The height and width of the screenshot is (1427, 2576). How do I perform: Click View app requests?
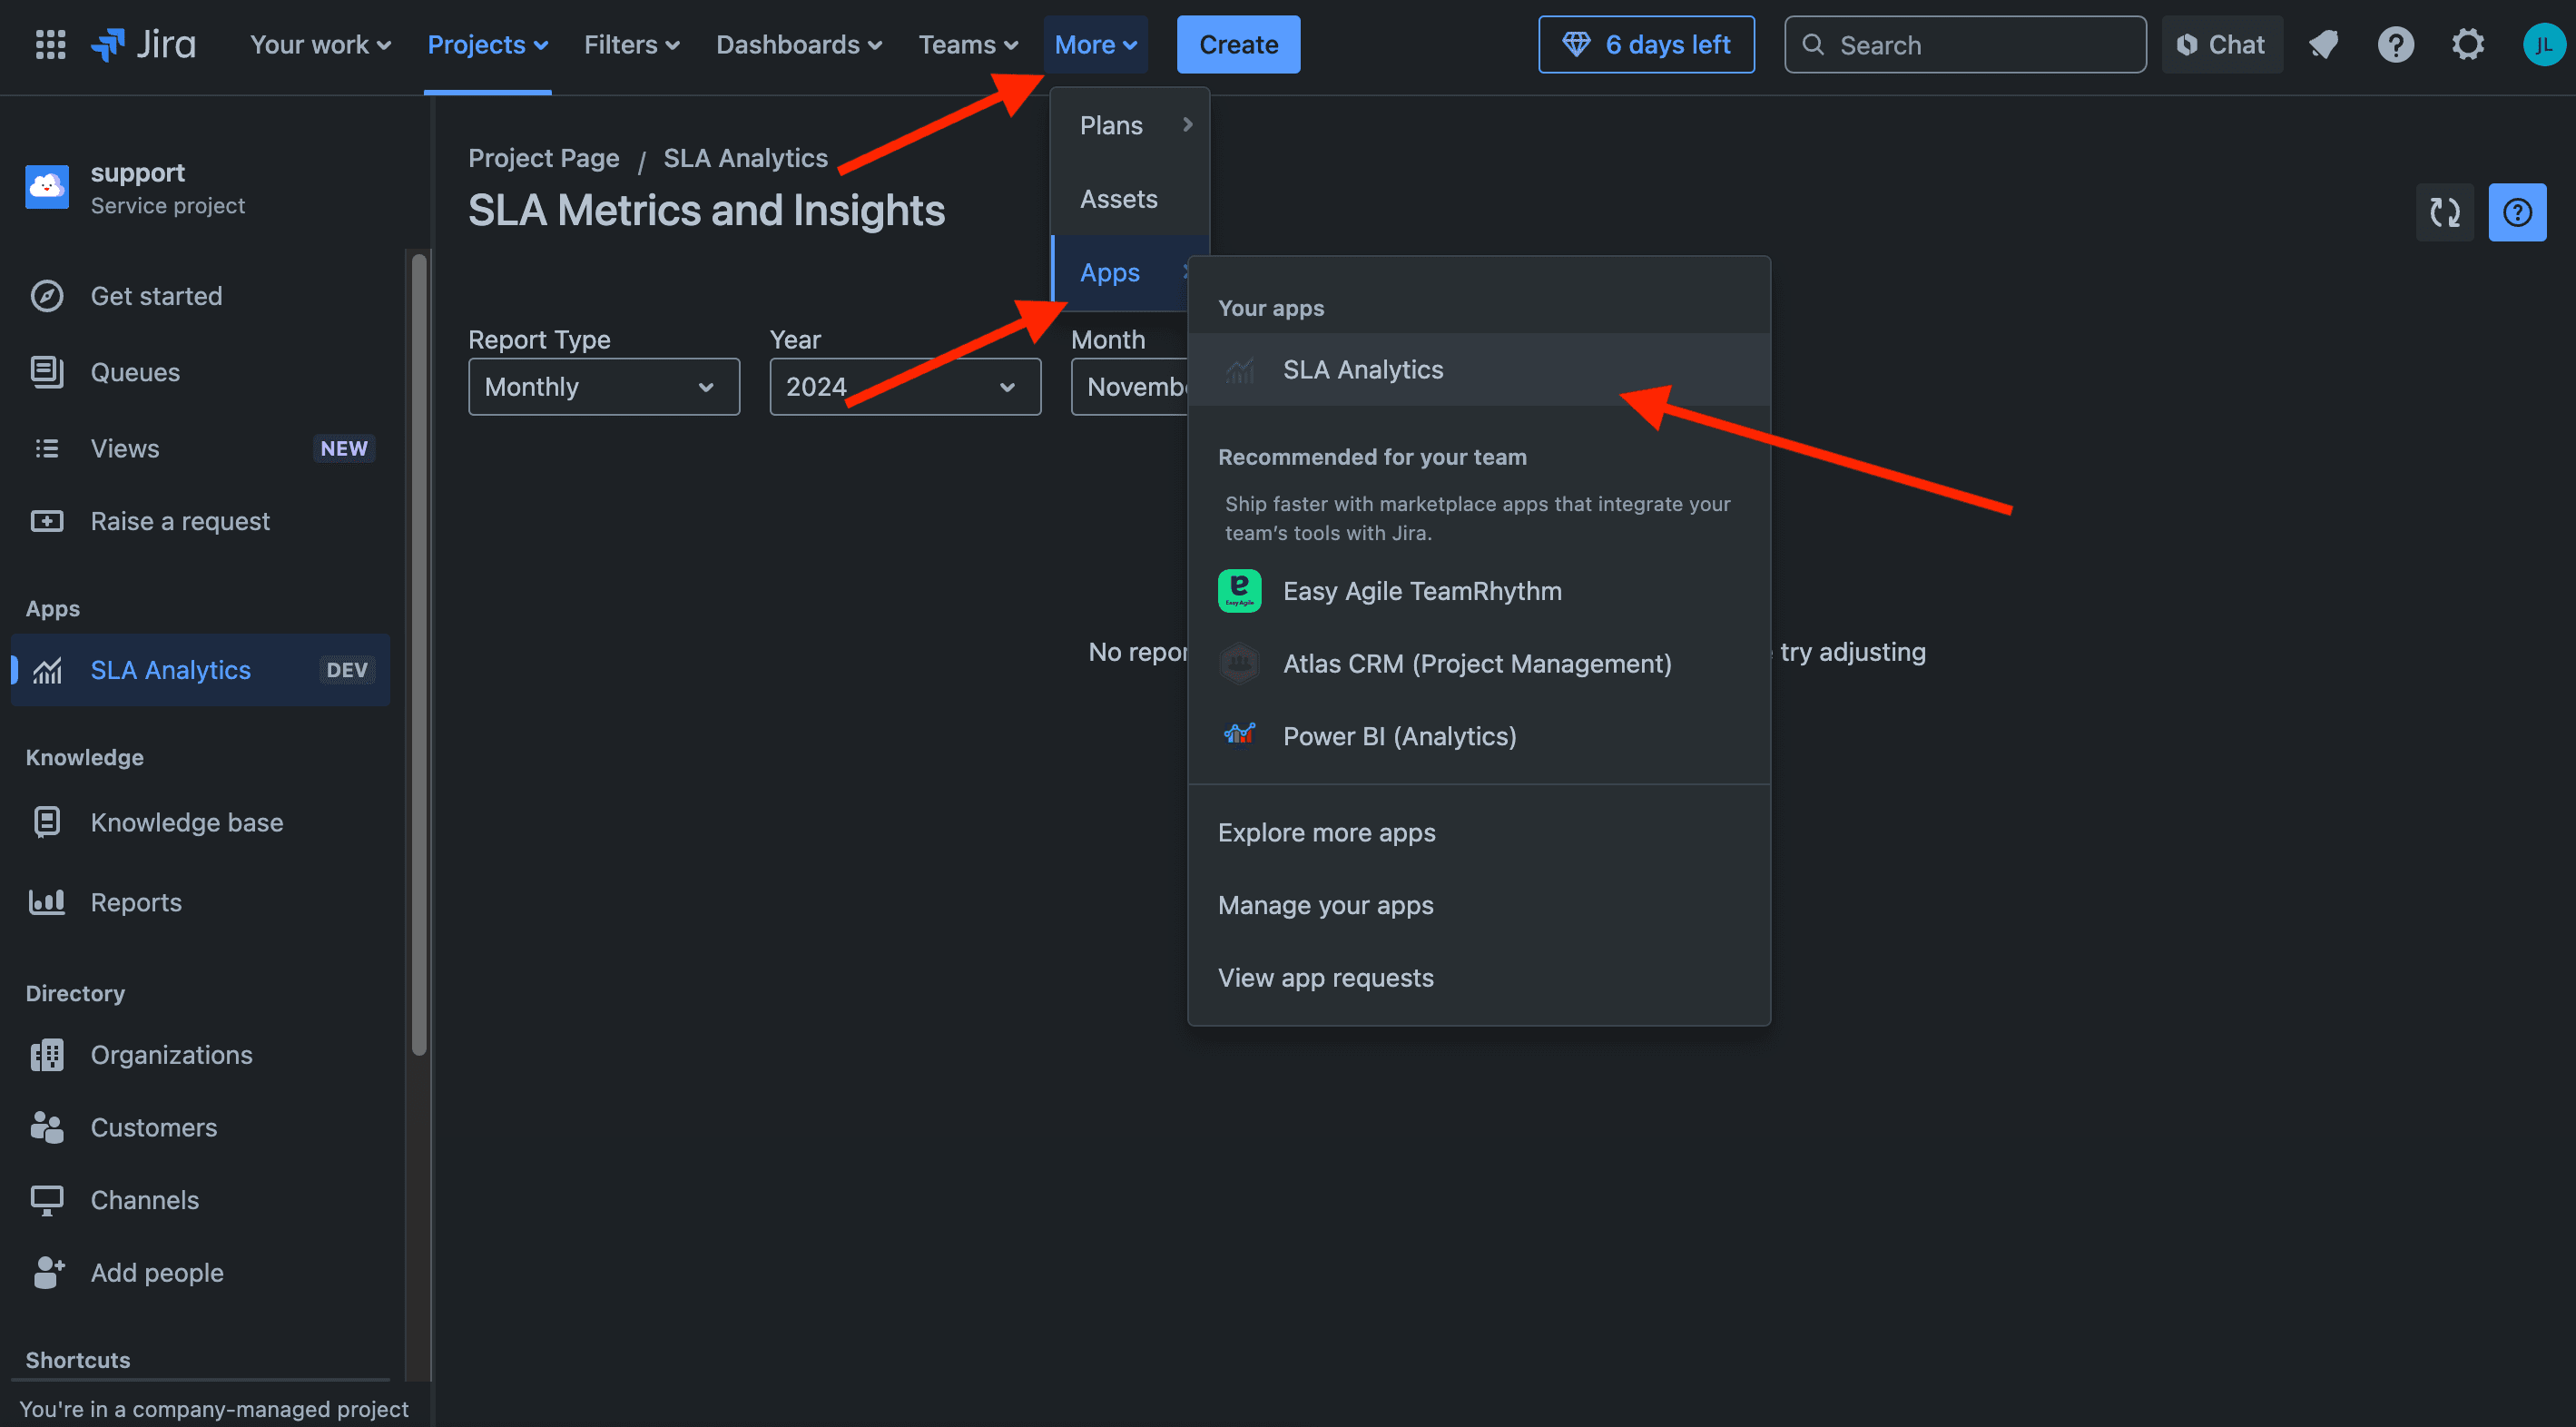pyautogui.click(x=1479, y=977)
